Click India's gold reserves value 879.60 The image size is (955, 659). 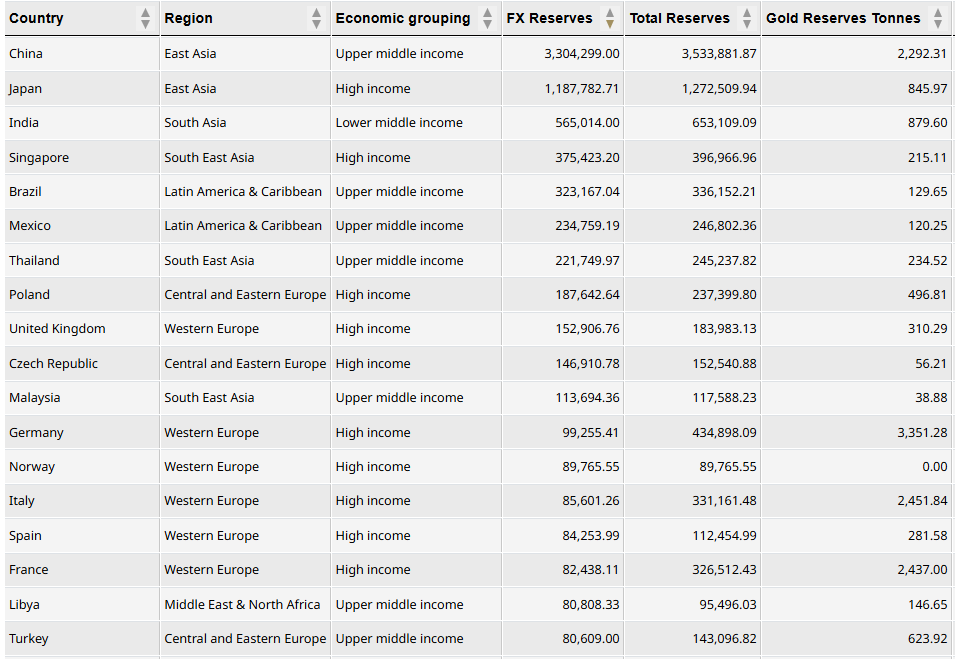927,122
